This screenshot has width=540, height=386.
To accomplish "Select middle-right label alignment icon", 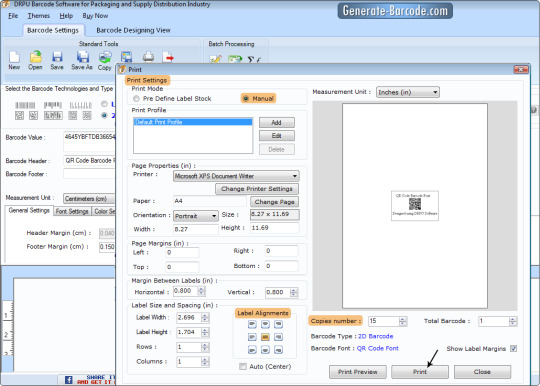I will (x=278, y=337).
